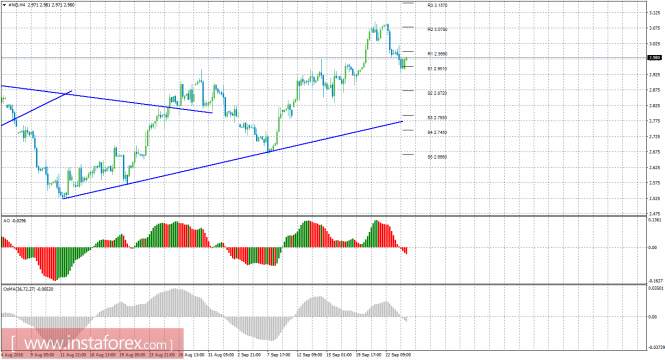Viewport: 665px width, 360px height.
Task: Open the www.instaforex.com watermark link
Action: click(92, 343)
